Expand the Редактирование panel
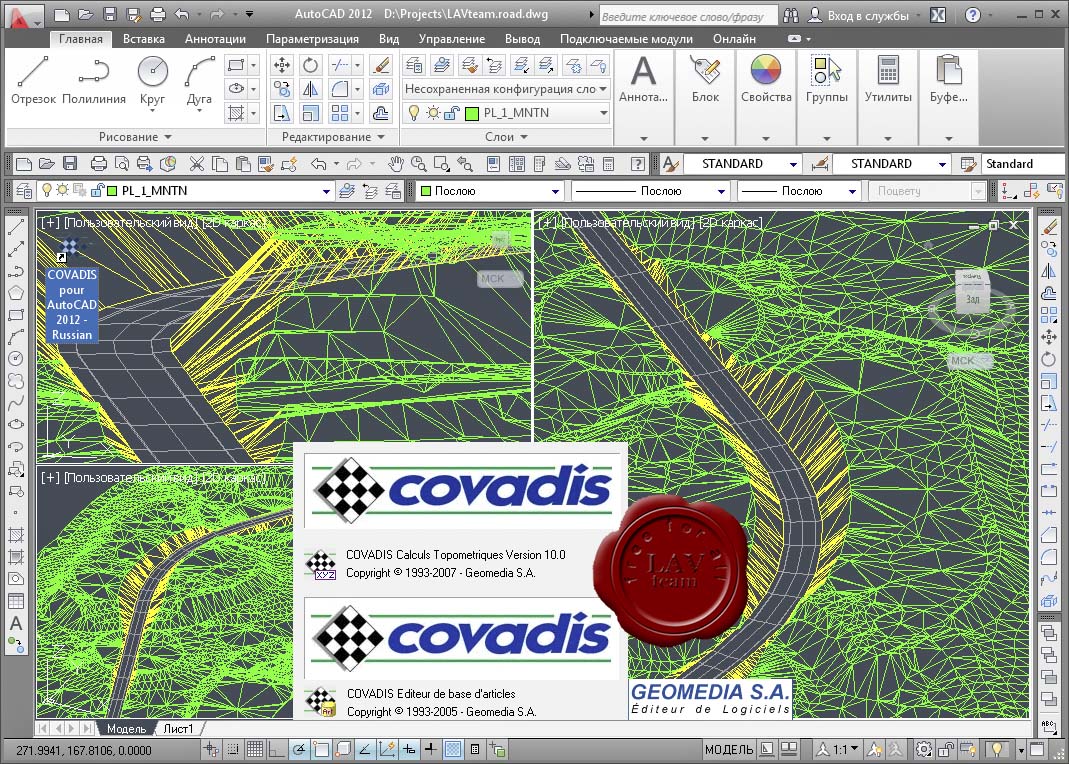1069x764 pixels. coord(333,137)
